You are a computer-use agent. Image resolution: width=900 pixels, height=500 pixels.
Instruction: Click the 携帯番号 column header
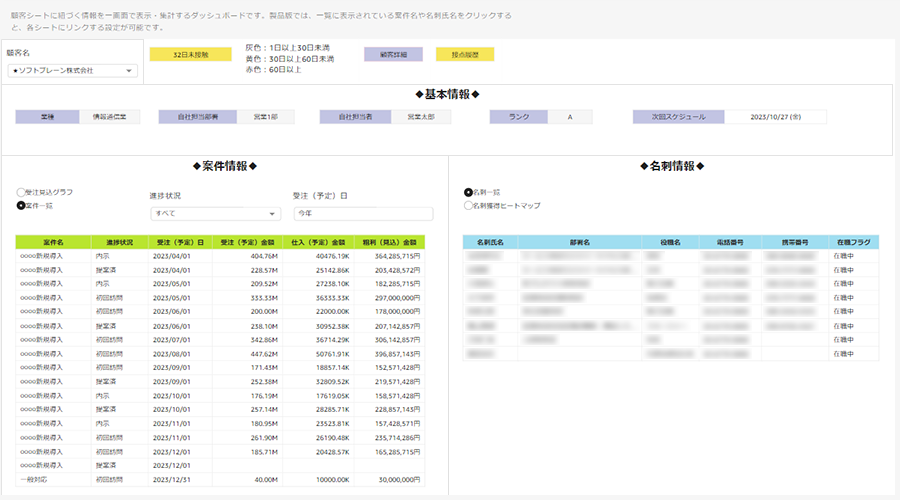point(795,242)
